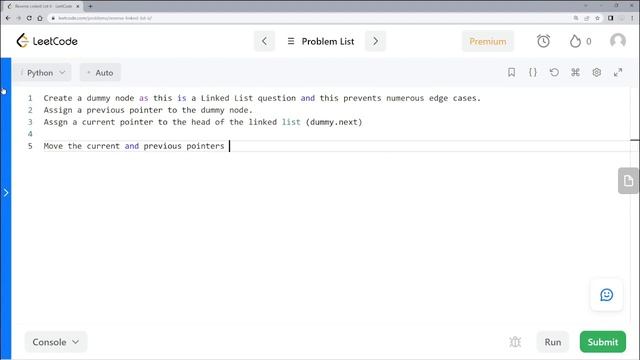Close the LeetCode browser tab
640x360 pixels.
click(x=78, y=6)
